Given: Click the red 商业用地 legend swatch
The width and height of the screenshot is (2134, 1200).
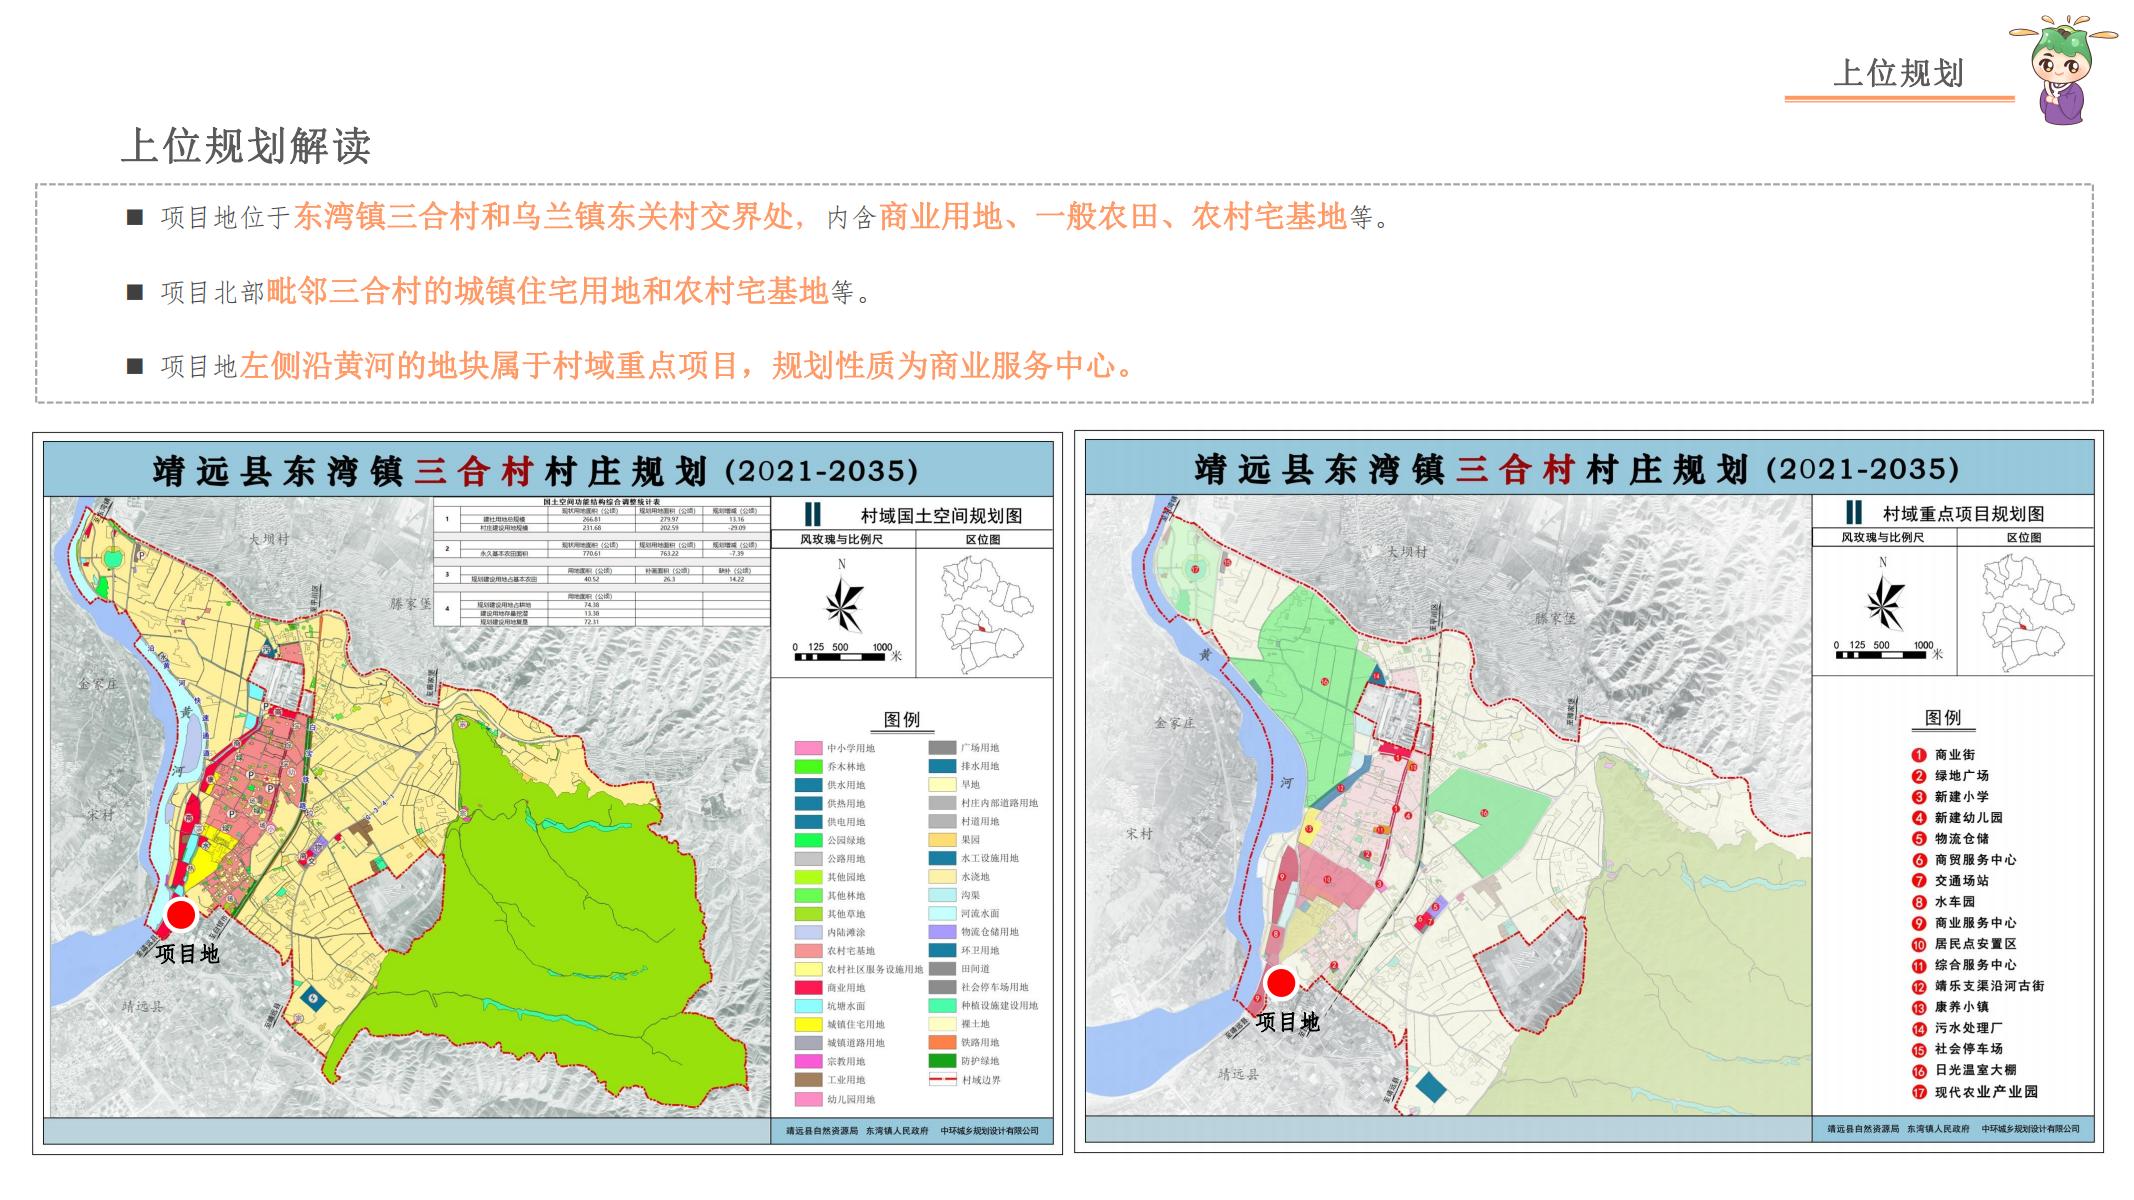Looking at the screenshot, I should pos(808,988).
